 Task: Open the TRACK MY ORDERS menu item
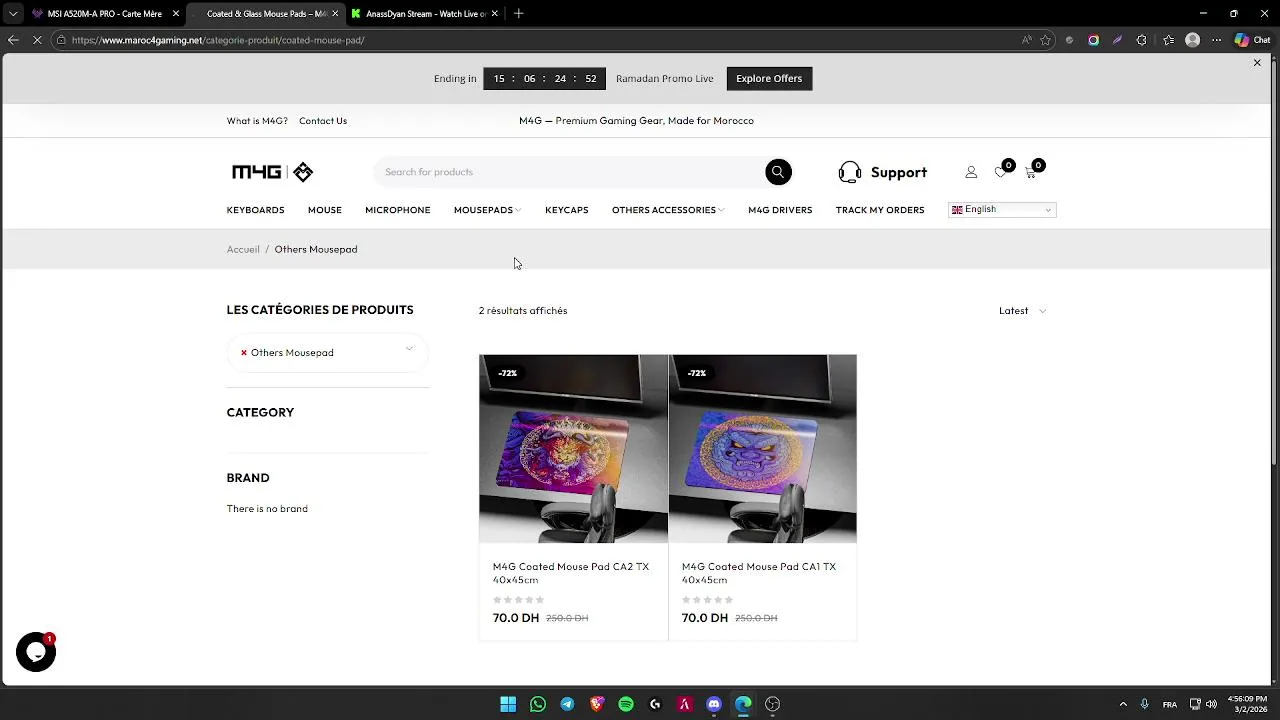click(880, 210)
